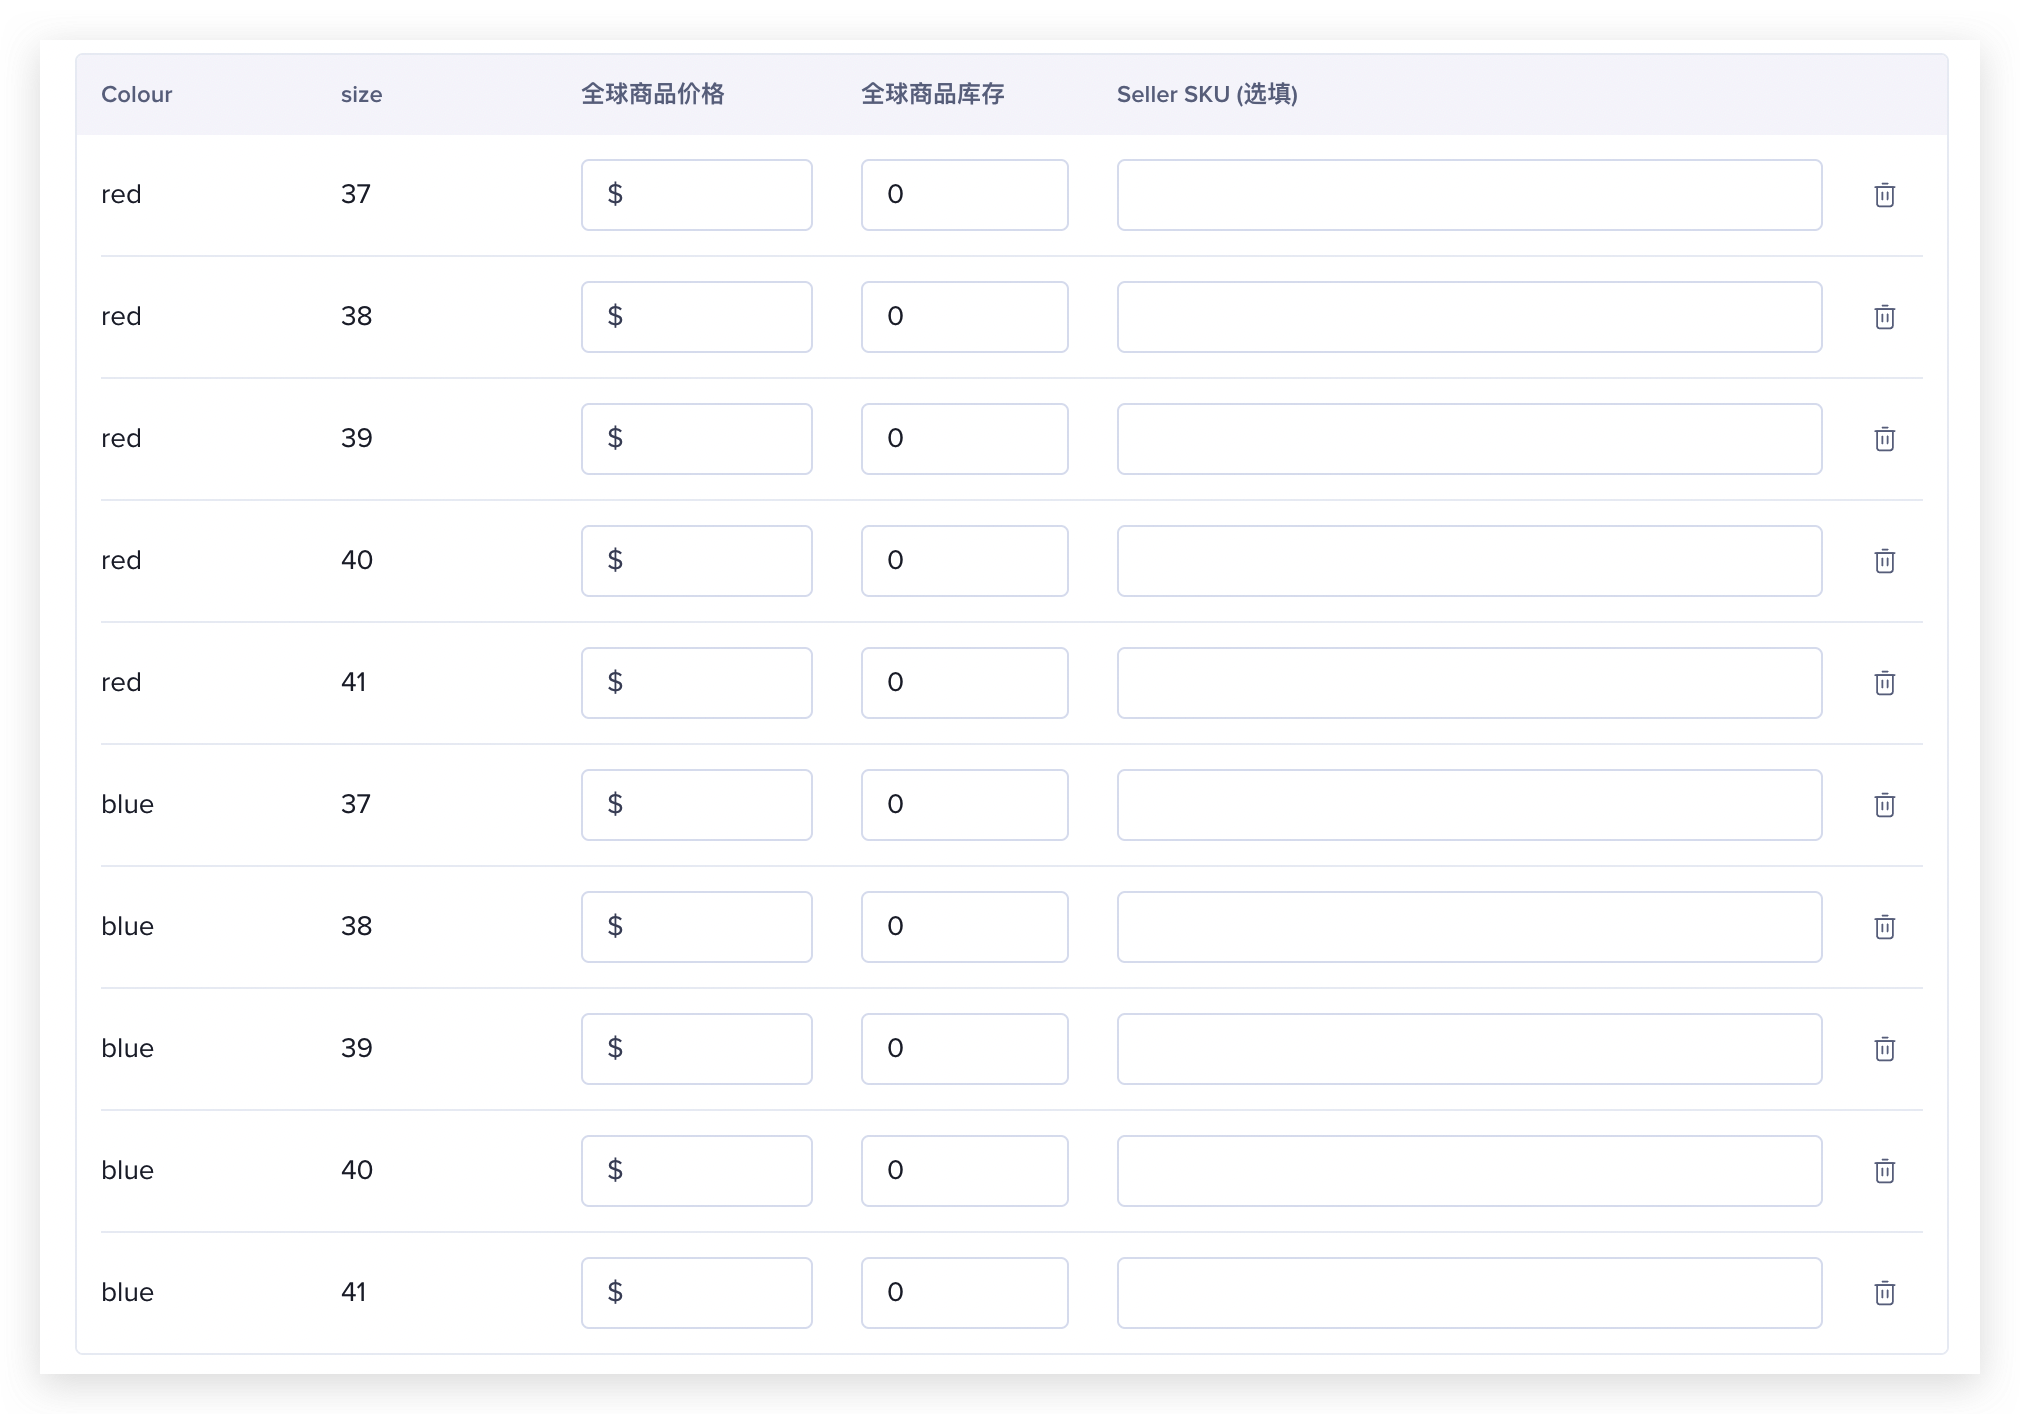Click the Seller SKU field for red size 38

point(1468,316)
